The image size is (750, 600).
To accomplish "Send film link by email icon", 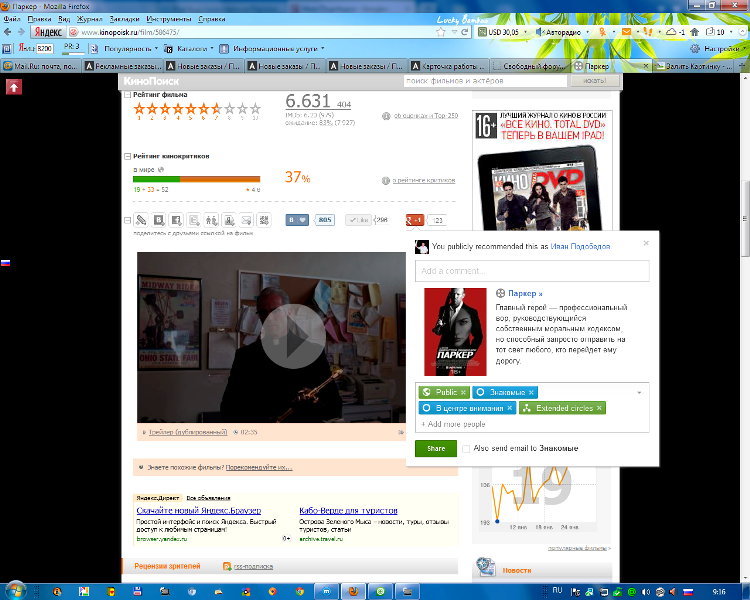I will click(246, 220).
